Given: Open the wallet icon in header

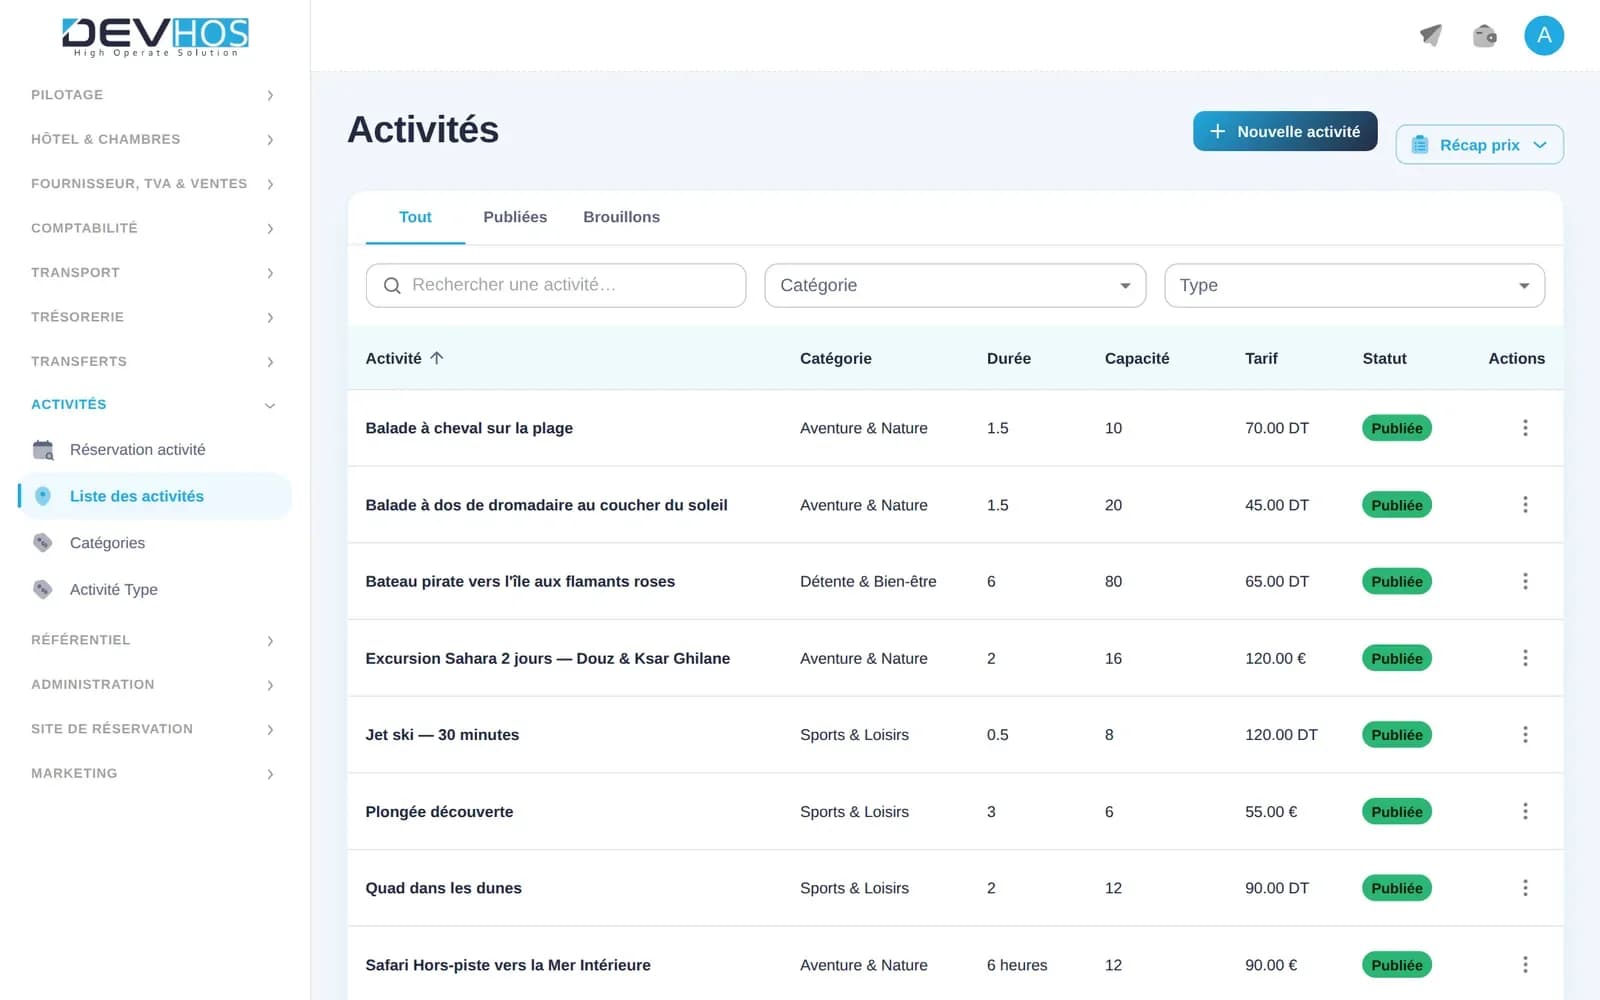Looking at the screenshot, I should point(1485,36).
